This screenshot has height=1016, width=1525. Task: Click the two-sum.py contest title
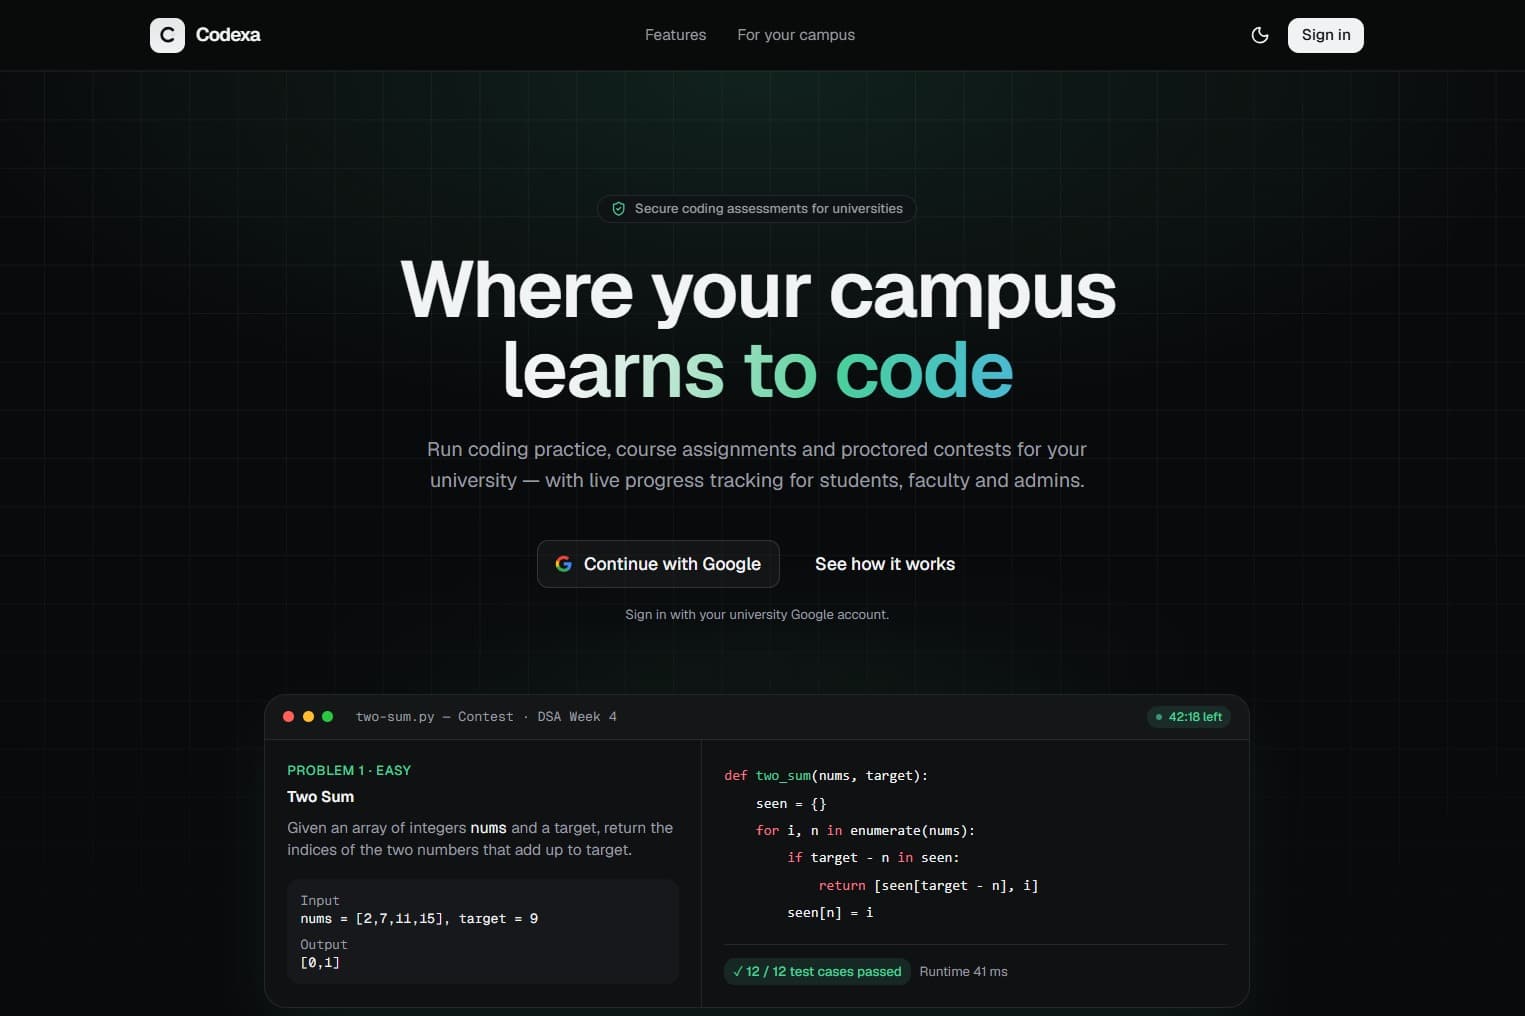(486, 717)
